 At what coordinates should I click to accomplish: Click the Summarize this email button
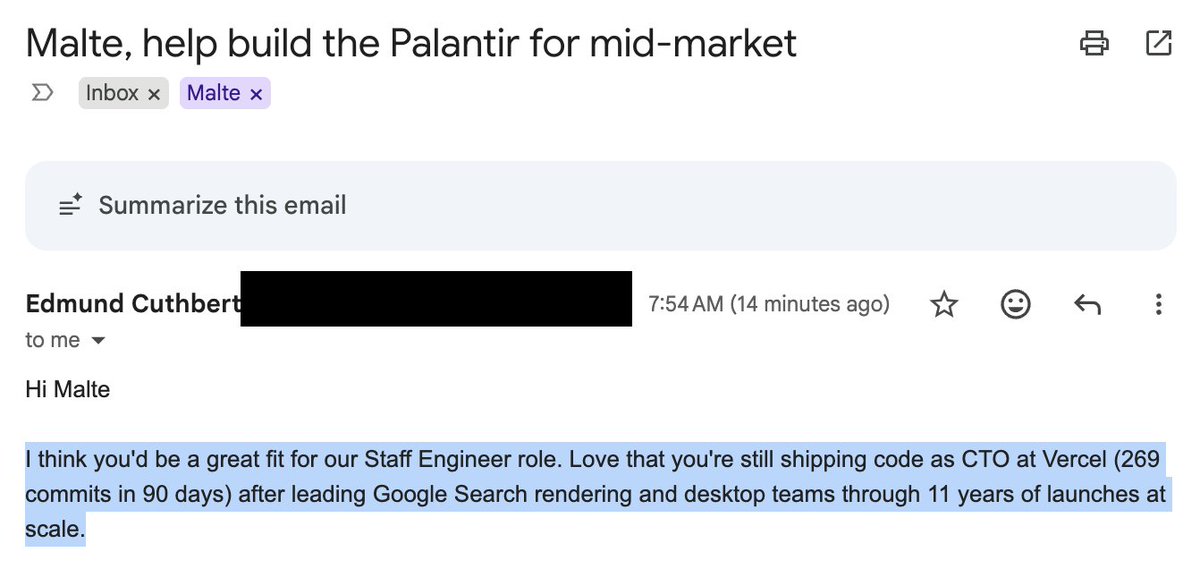pos(222,206)
